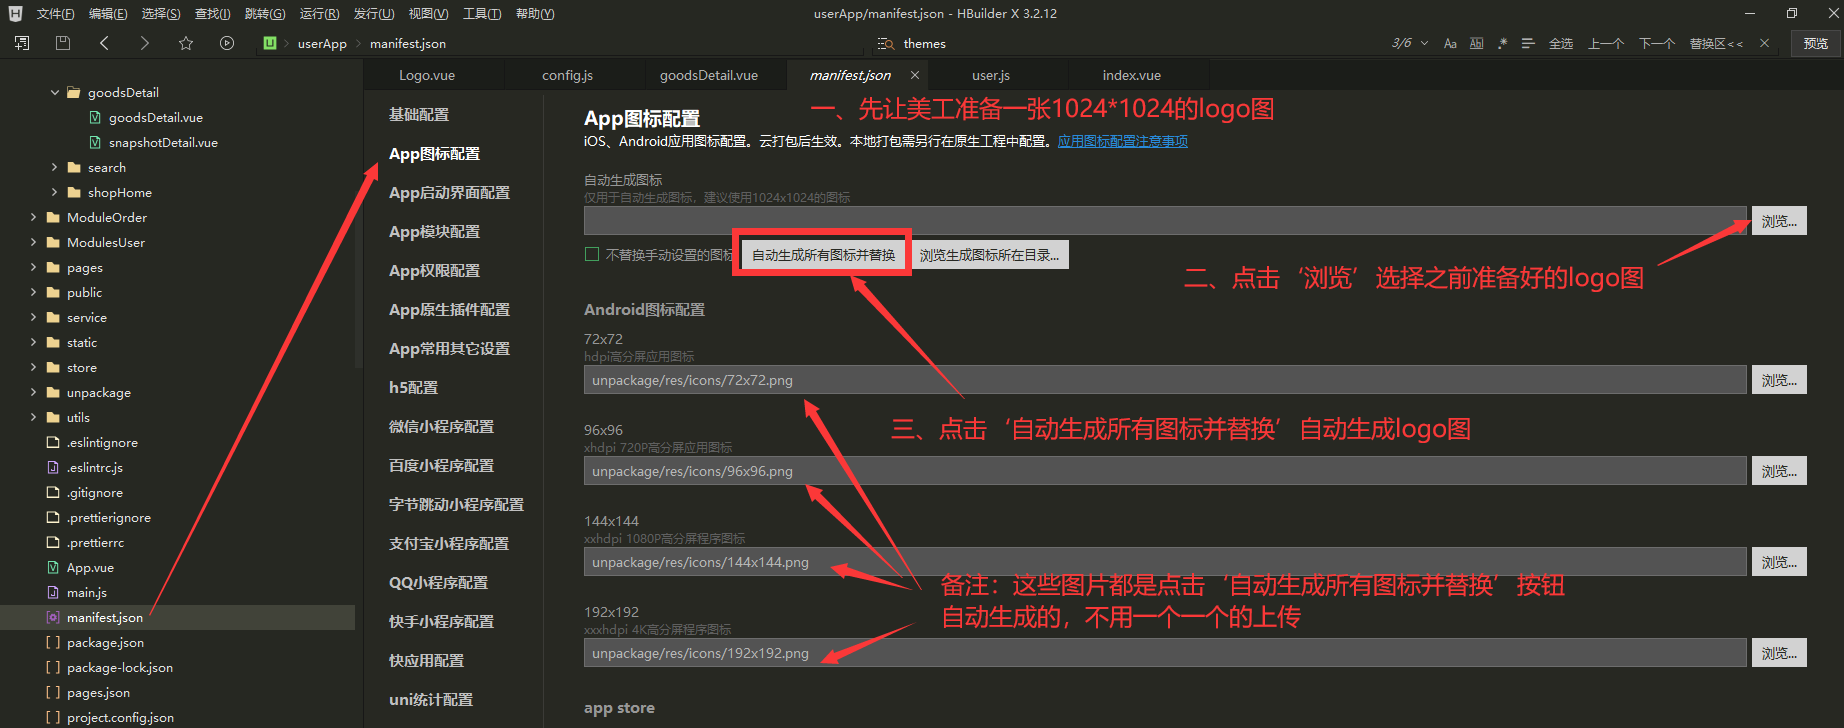Viewport: 1844px width, 728px height.
Task: Go back using the left arrow icon
Action: coord(104,43)
